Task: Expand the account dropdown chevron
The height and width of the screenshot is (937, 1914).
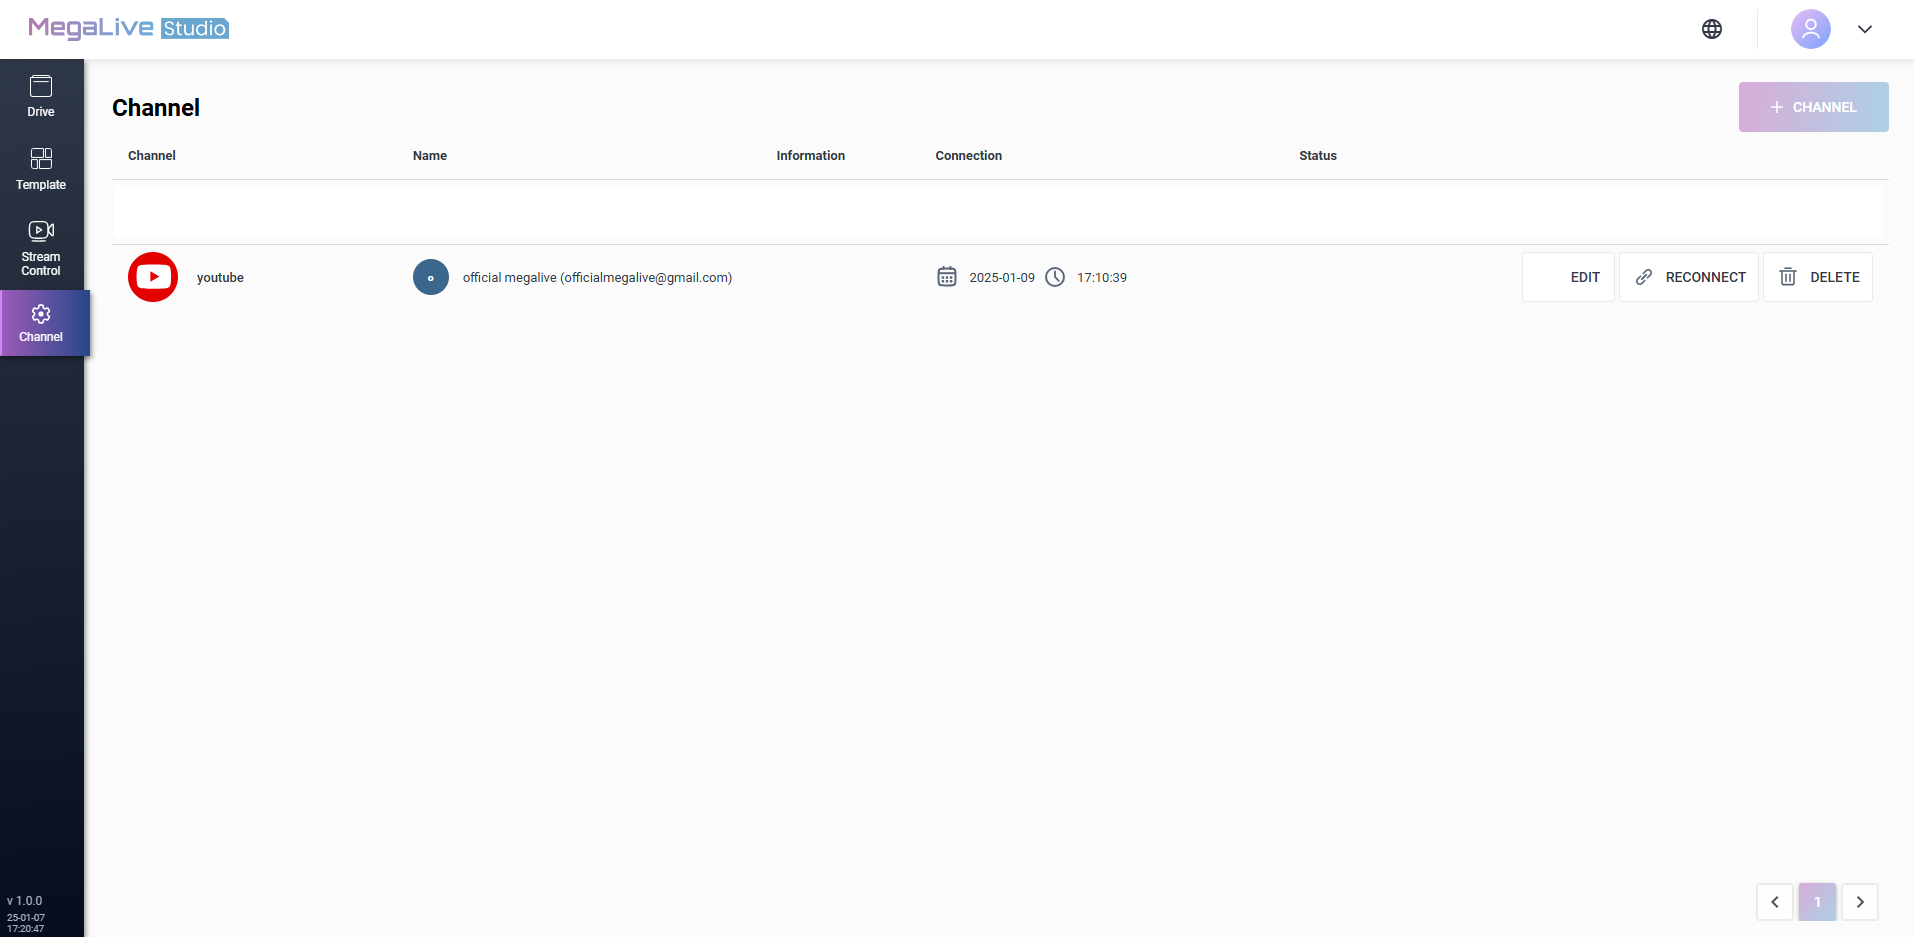Action: click(1865, 29)
